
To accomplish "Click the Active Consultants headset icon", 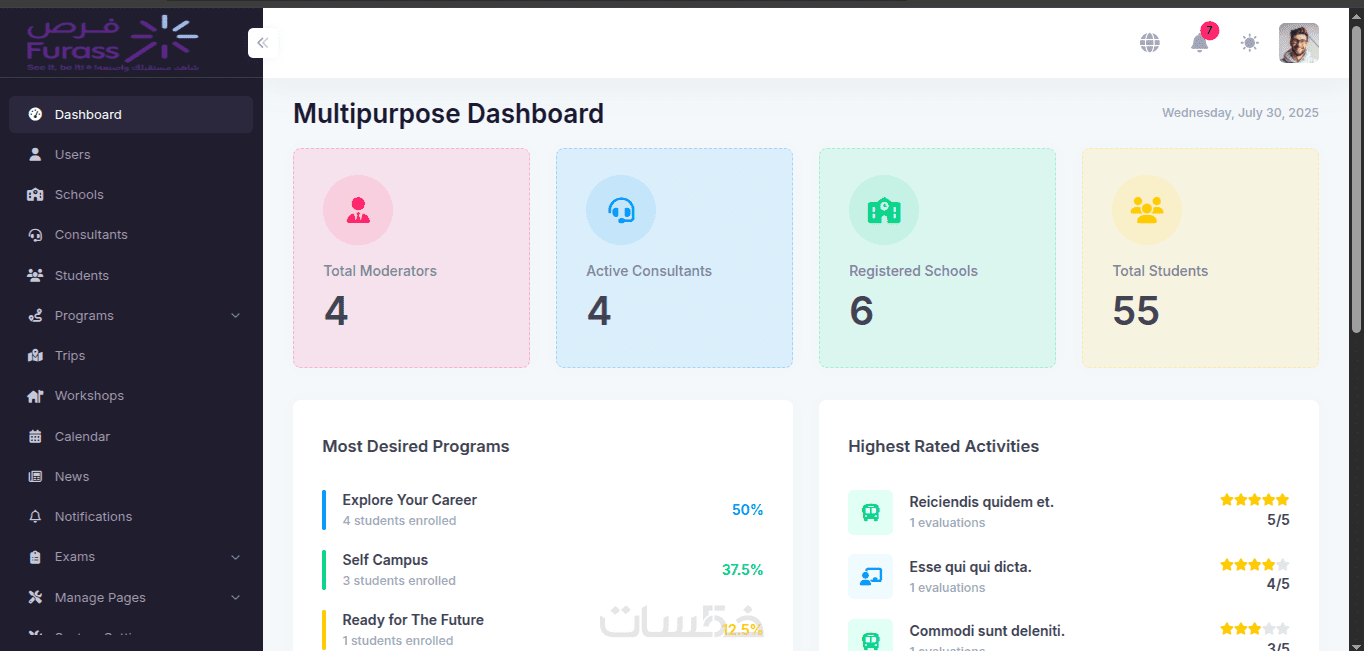I will [621, 210].
